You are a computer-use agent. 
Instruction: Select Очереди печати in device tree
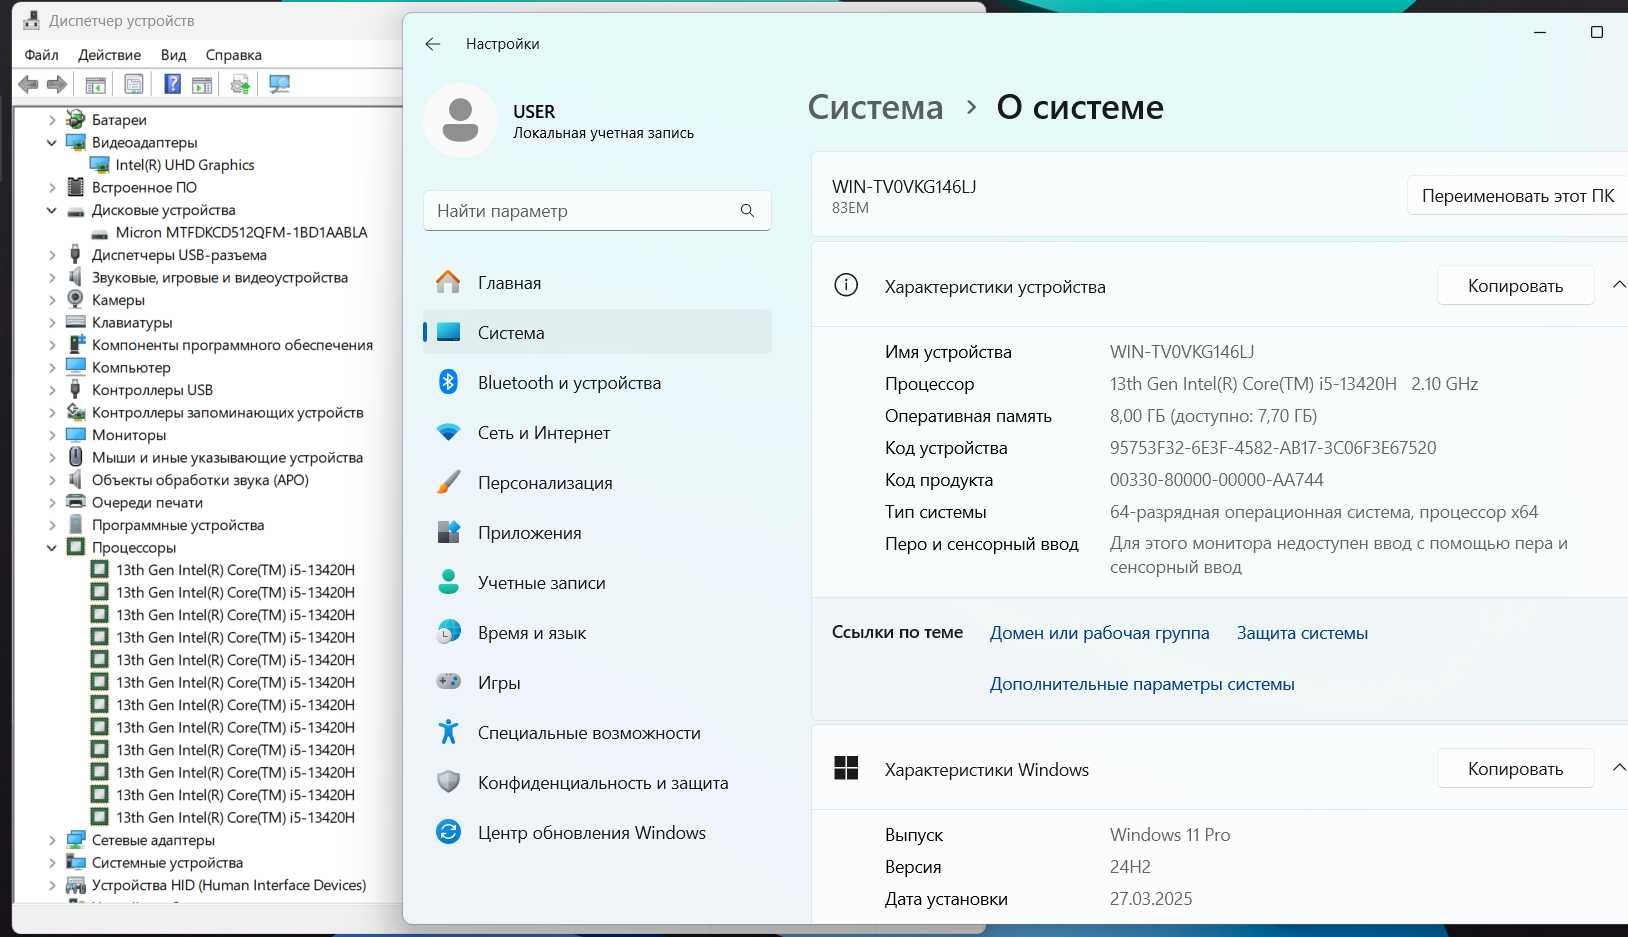click(147, 502)
